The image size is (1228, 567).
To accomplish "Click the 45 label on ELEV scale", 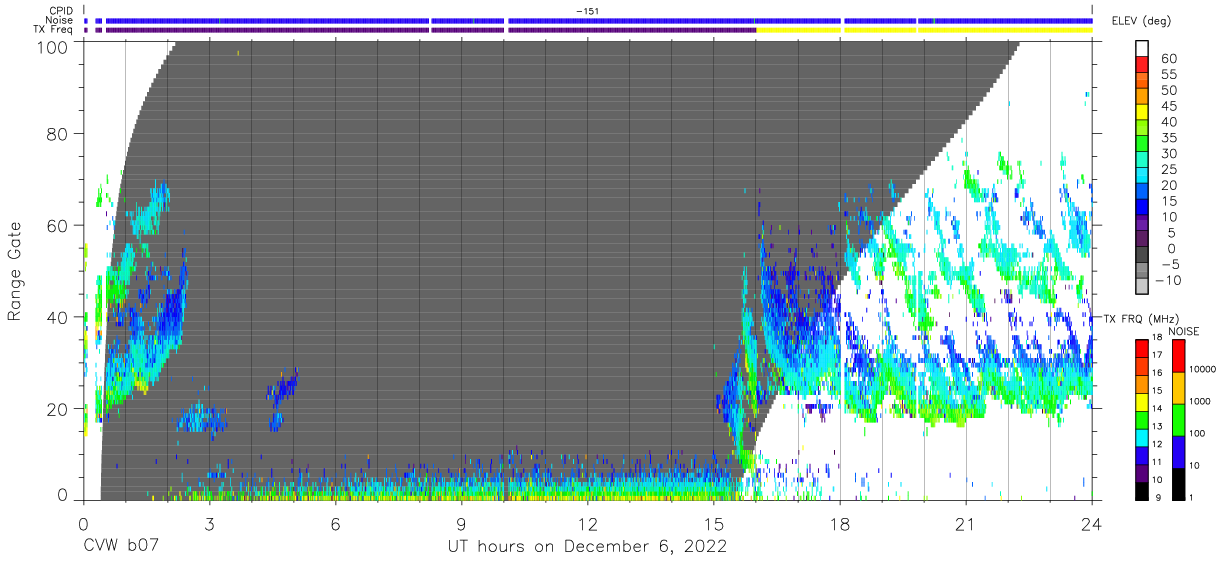I will coord(1168,106).
